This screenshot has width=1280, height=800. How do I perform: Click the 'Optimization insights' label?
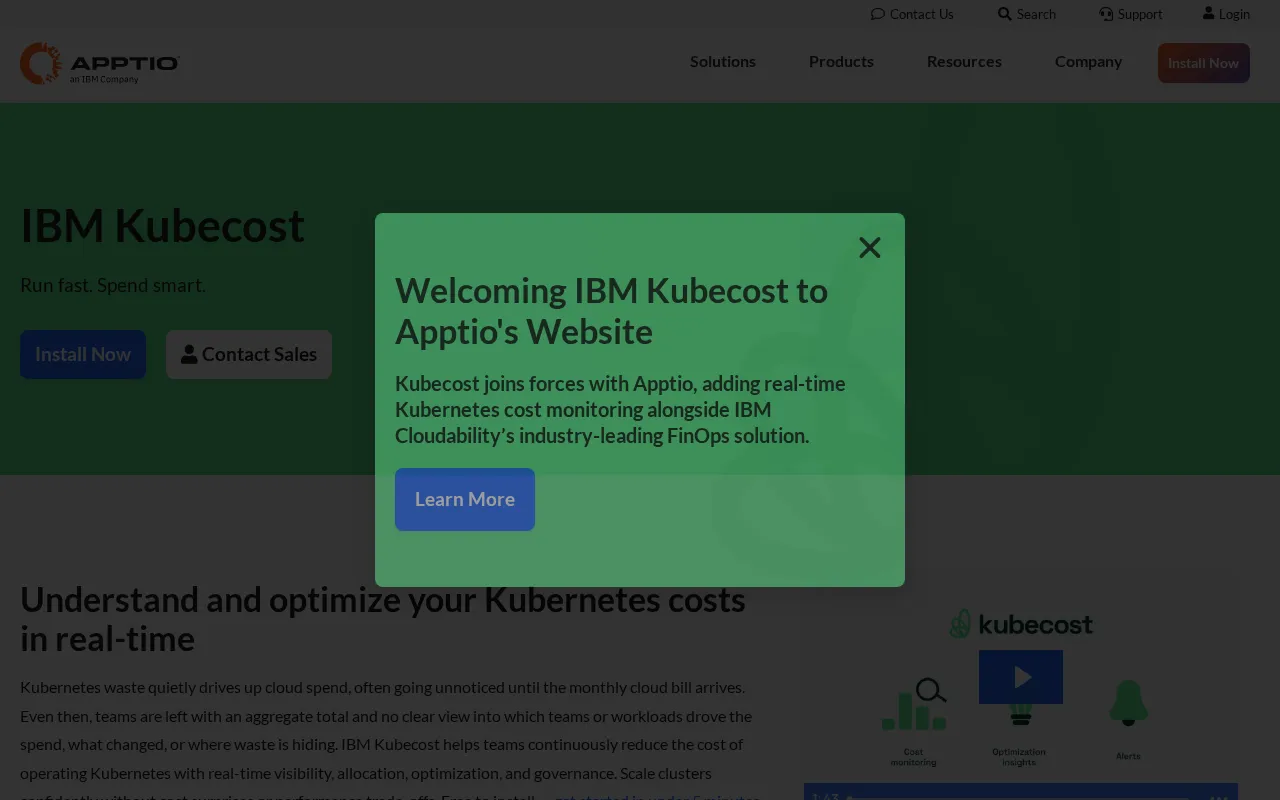click(x=1019, y=757)
